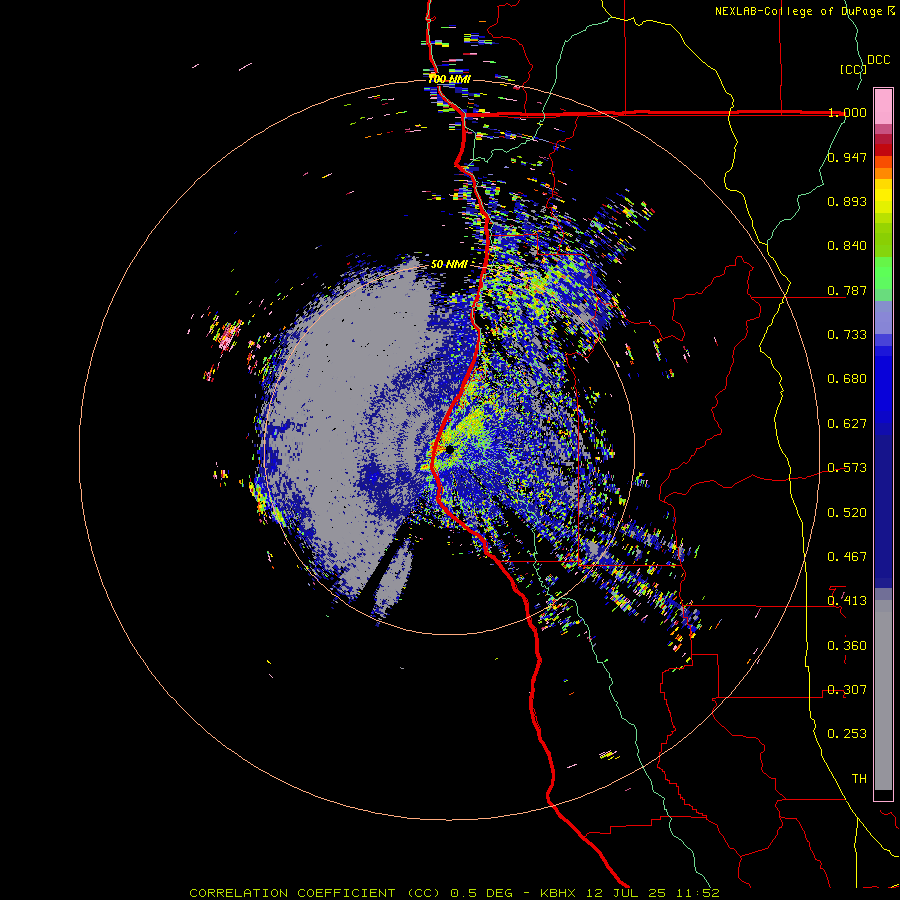Click the DCC product label above the scale
The width and height of the screenshot is (900, 900).
click(x=878, y=60)
